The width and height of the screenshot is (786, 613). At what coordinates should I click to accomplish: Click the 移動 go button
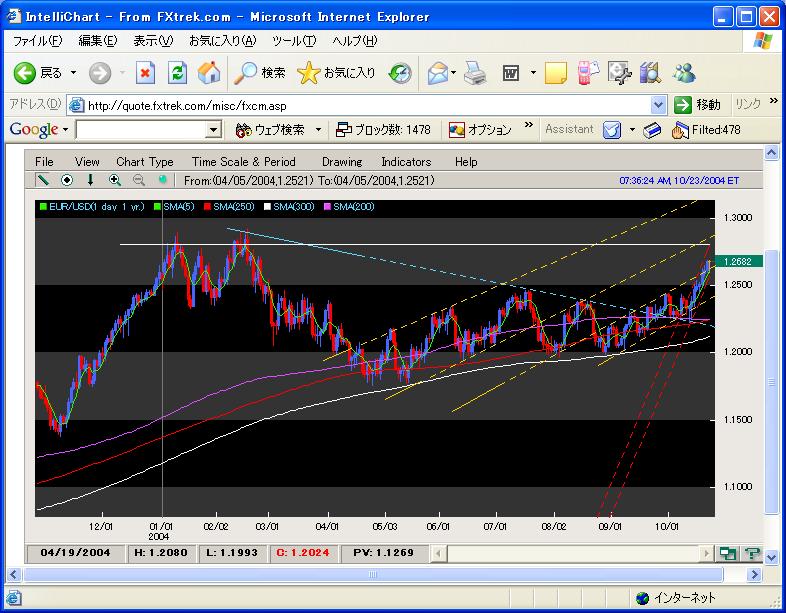point(697,105)
